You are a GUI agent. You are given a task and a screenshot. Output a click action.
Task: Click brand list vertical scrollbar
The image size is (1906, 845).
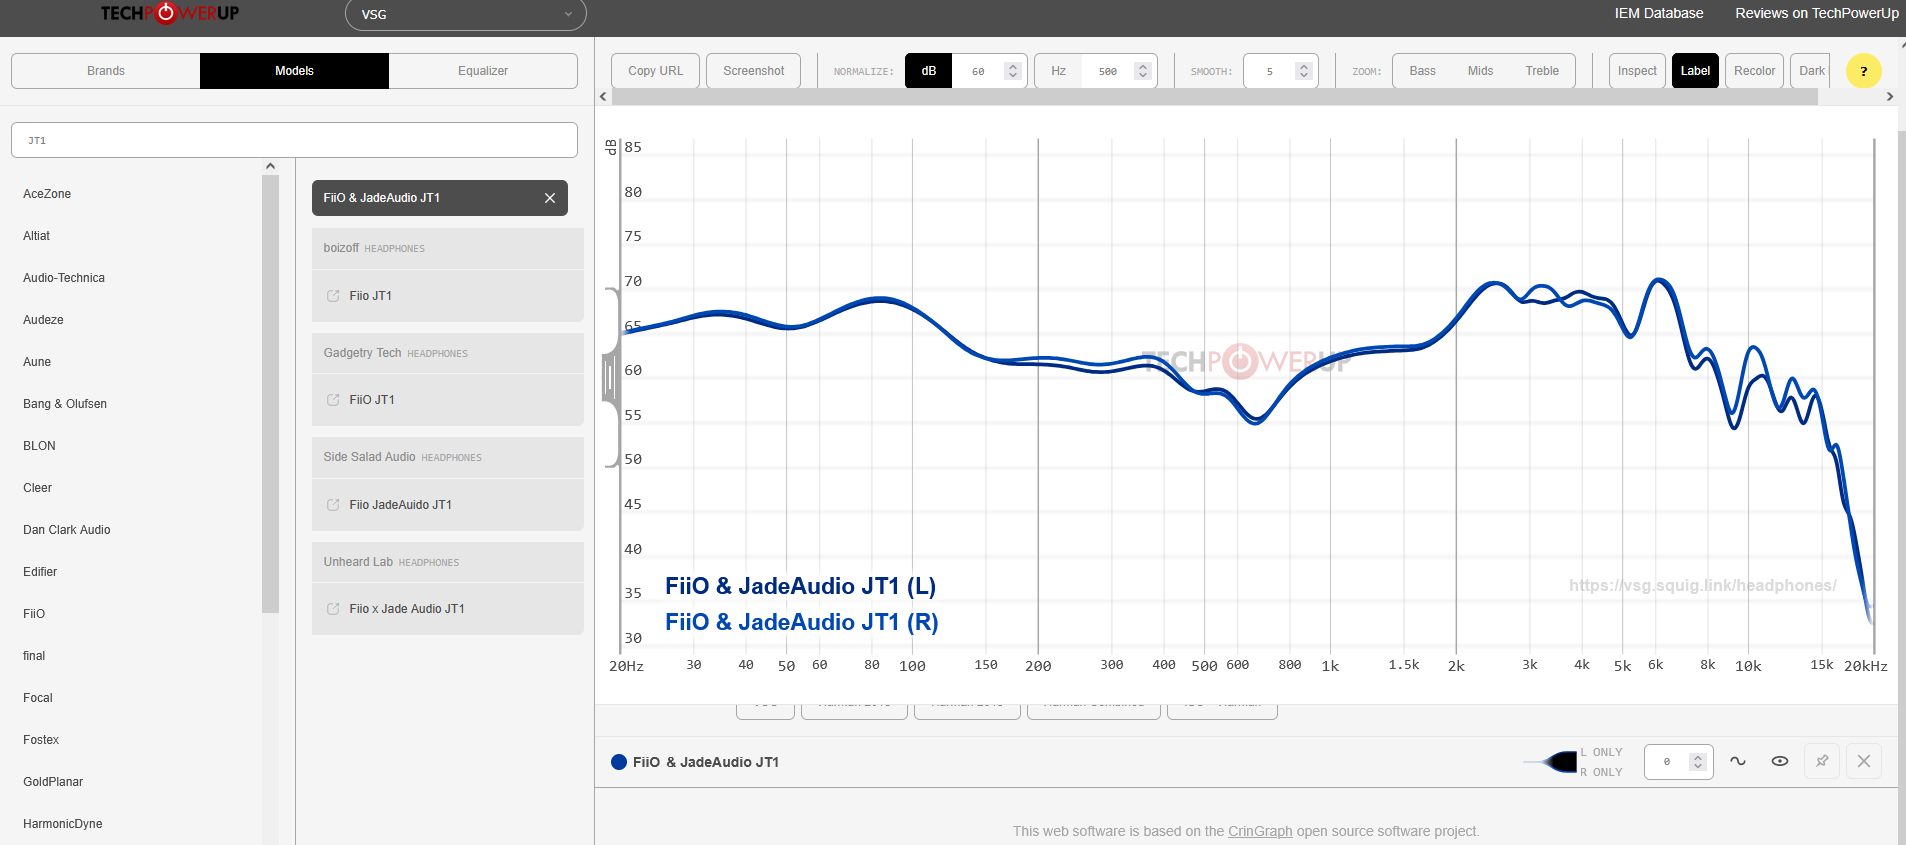(270, 394)
